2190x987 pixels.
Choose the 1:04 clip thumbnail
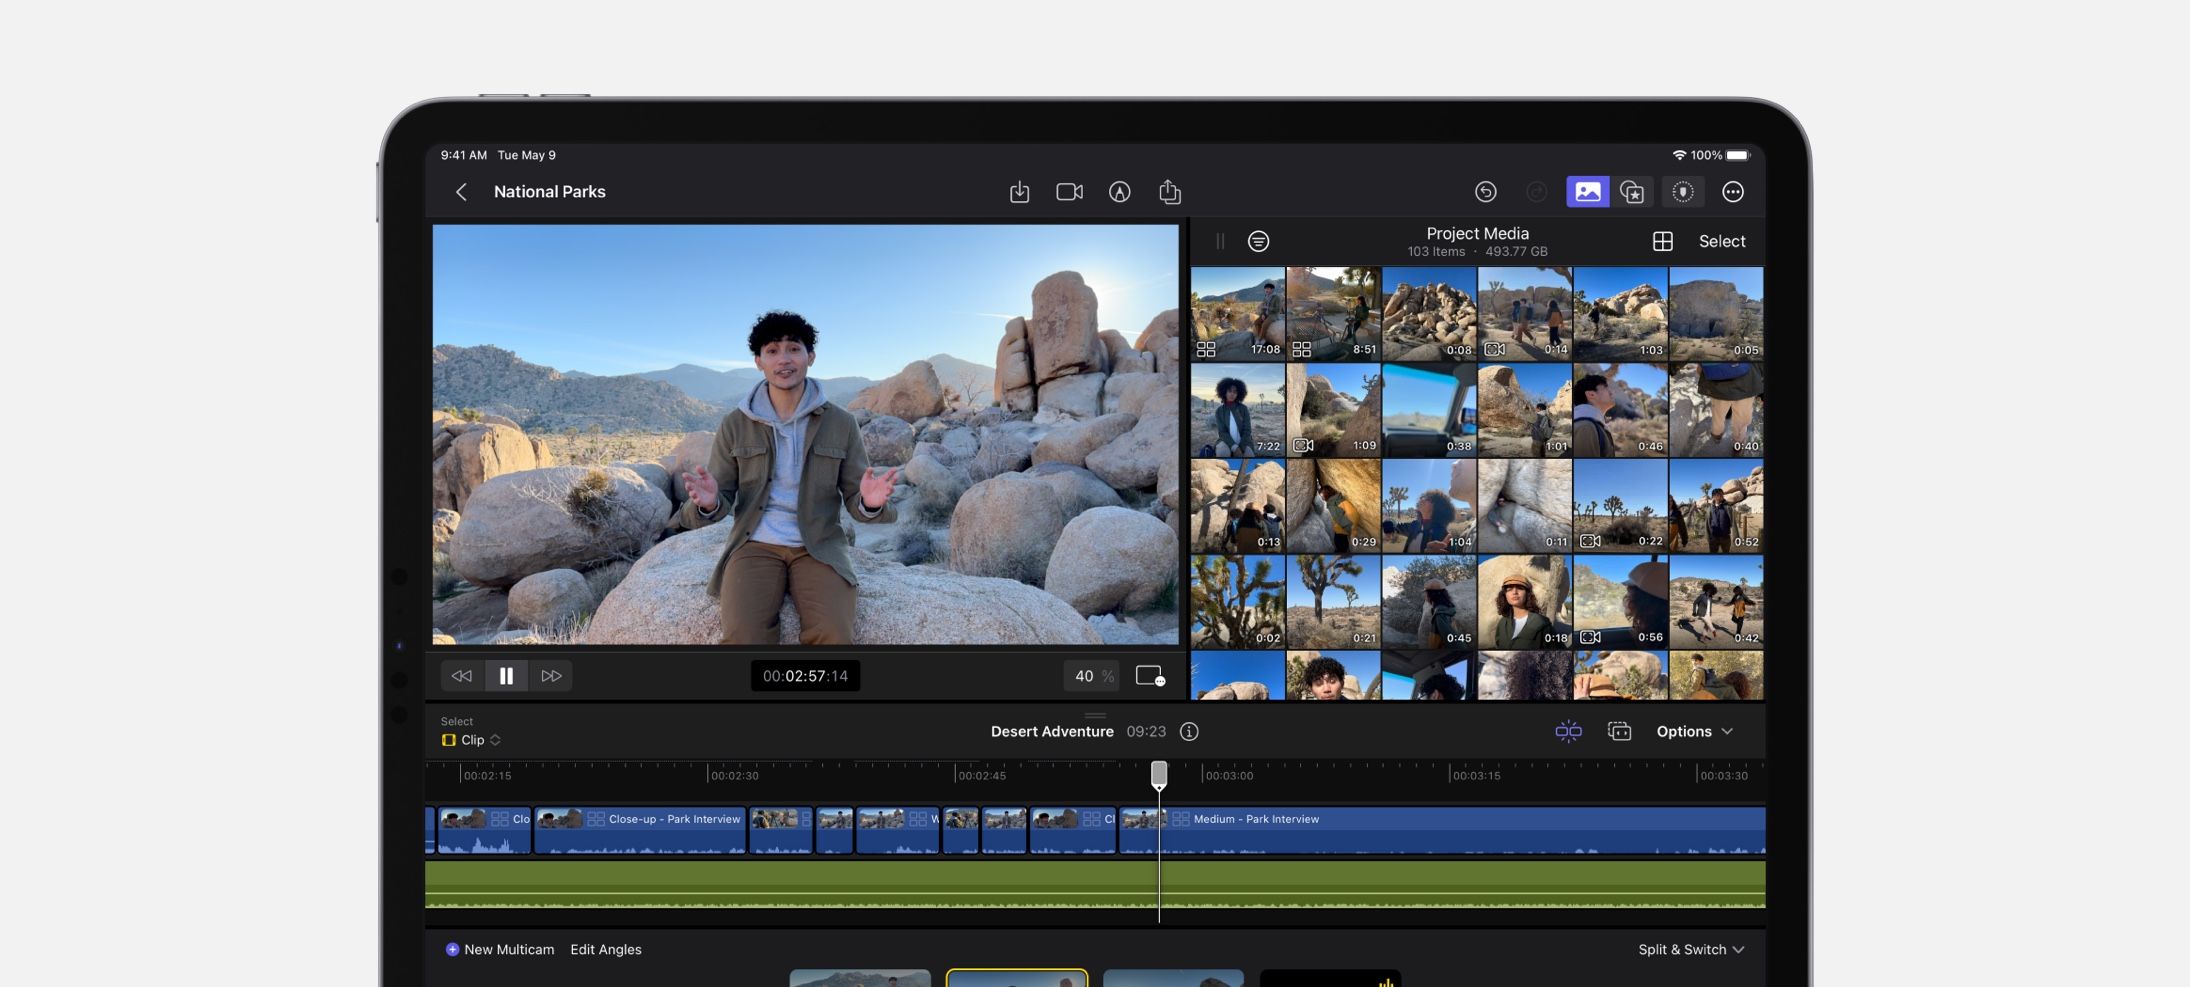(1429, 506)
